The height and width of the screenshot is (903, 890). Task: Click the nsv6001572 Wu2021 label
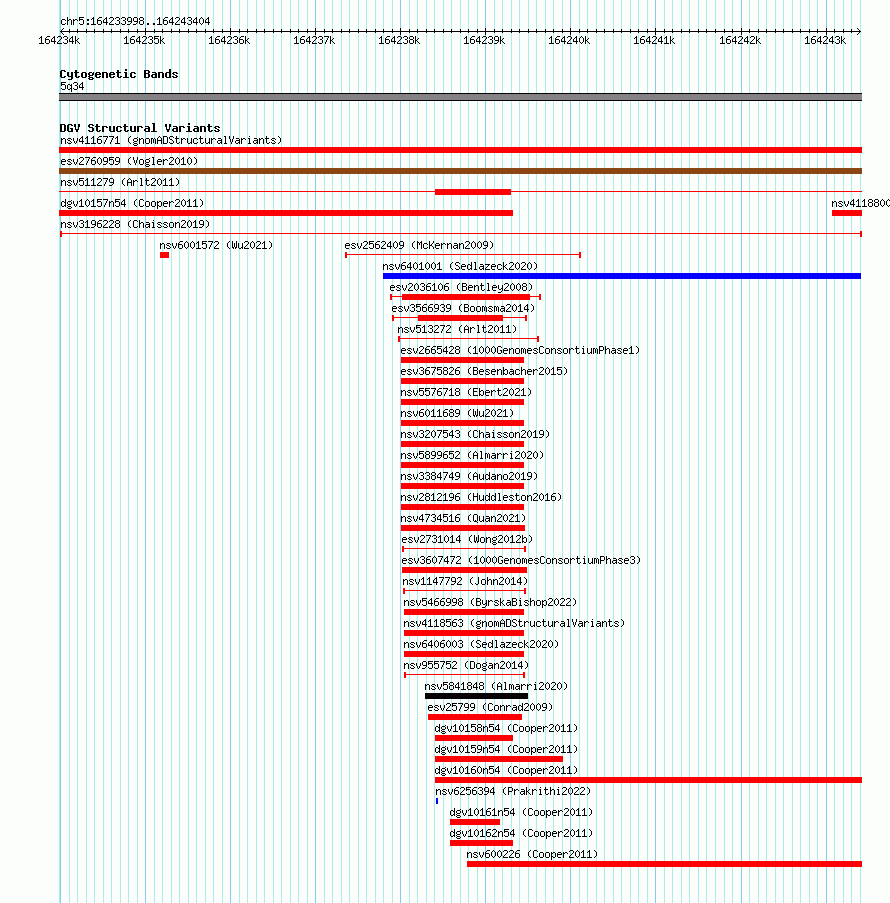216,245
